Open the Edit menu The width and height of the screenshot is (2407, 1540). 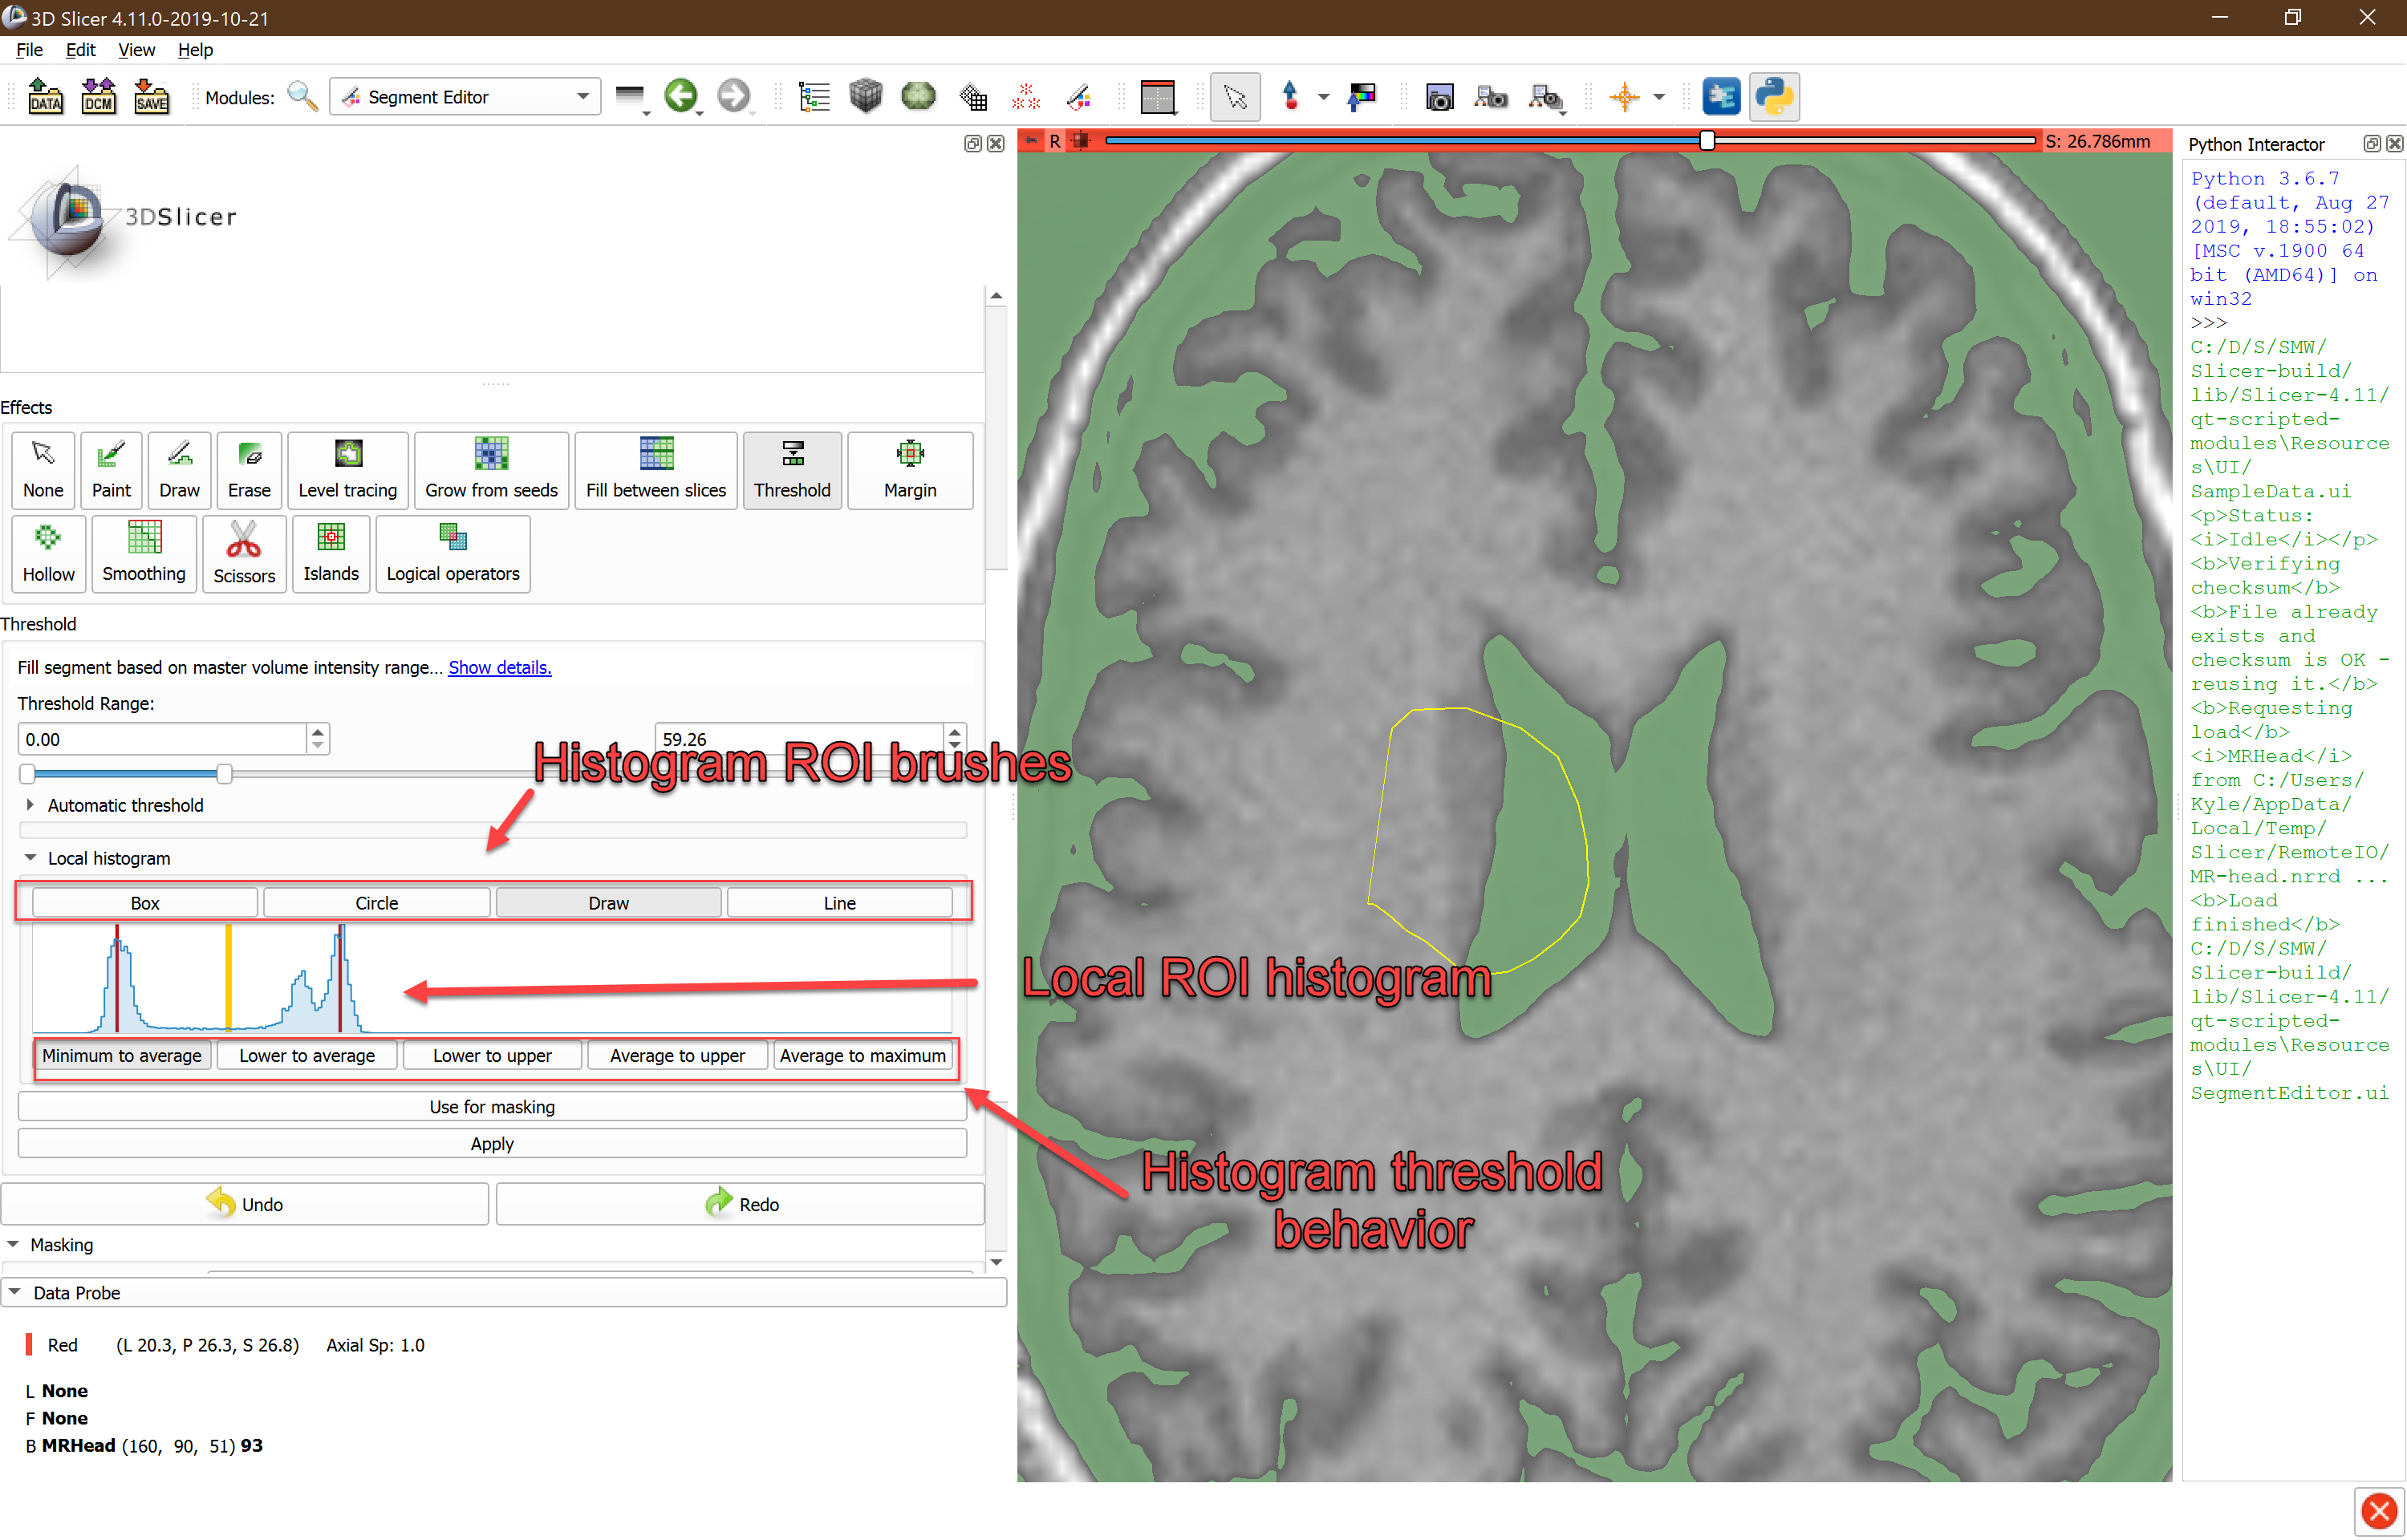(x=80, y=50)
